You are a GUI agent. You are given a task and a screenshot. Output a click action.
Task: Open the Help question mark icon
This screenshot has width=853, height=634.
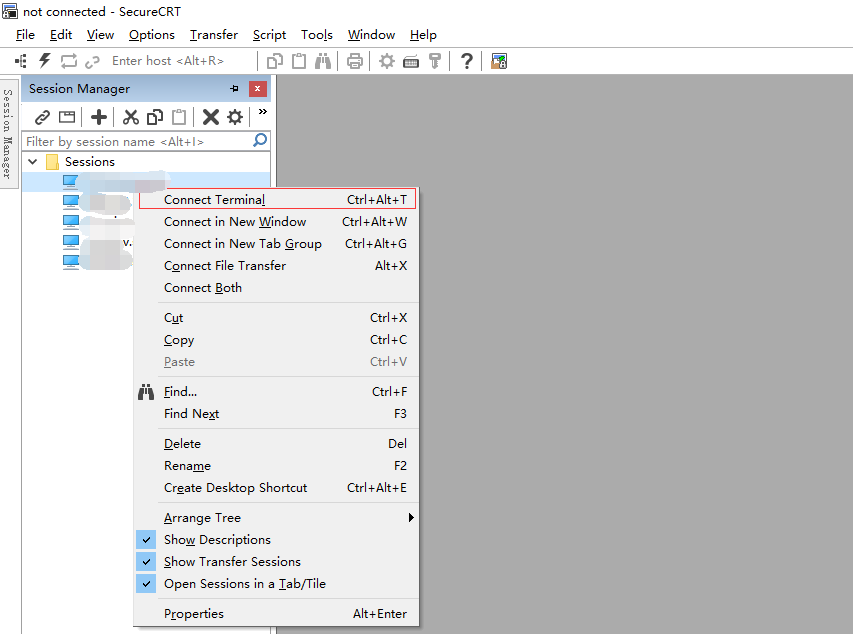(x=466, y=61)
